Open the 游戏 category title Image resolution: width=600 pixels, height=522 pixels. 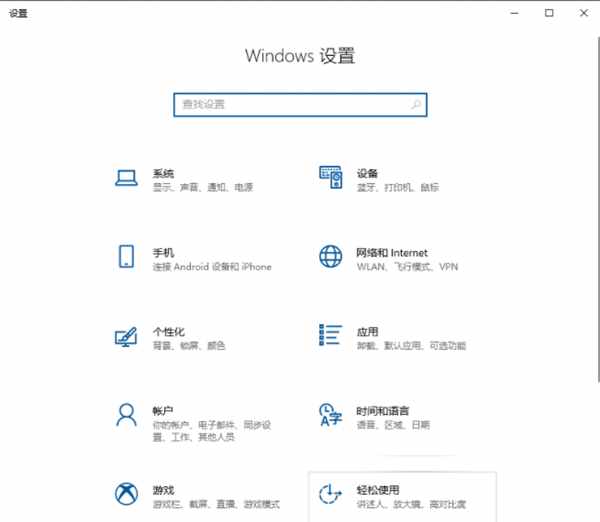click(163, 490)
